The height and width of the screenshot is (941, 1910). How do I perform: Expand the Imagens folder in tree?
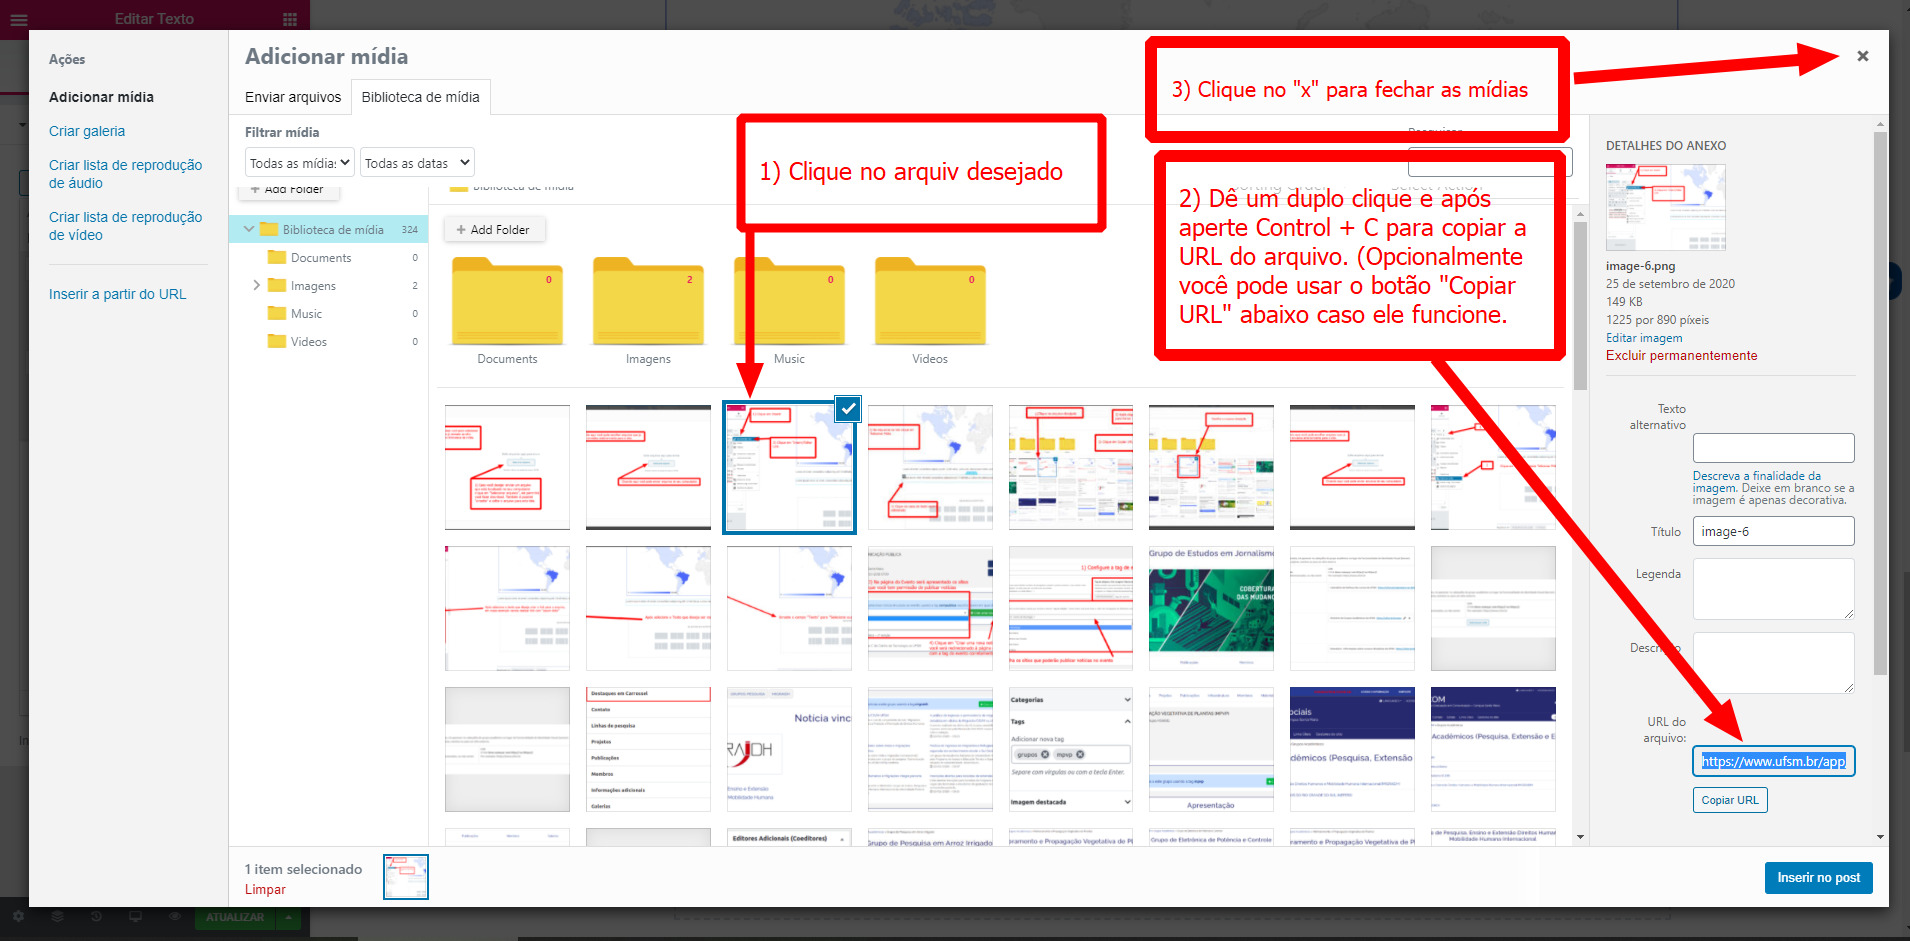(x=257, y=286)
